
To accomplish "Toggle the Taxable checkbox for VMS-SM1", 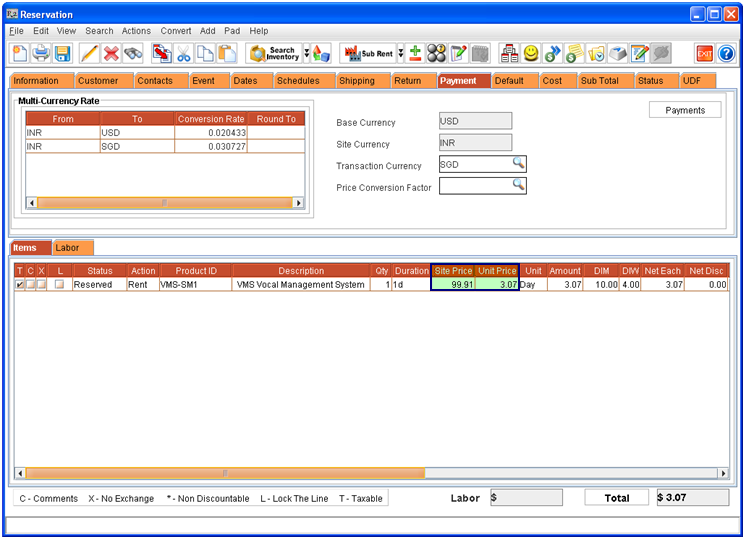I will point(19,285).
